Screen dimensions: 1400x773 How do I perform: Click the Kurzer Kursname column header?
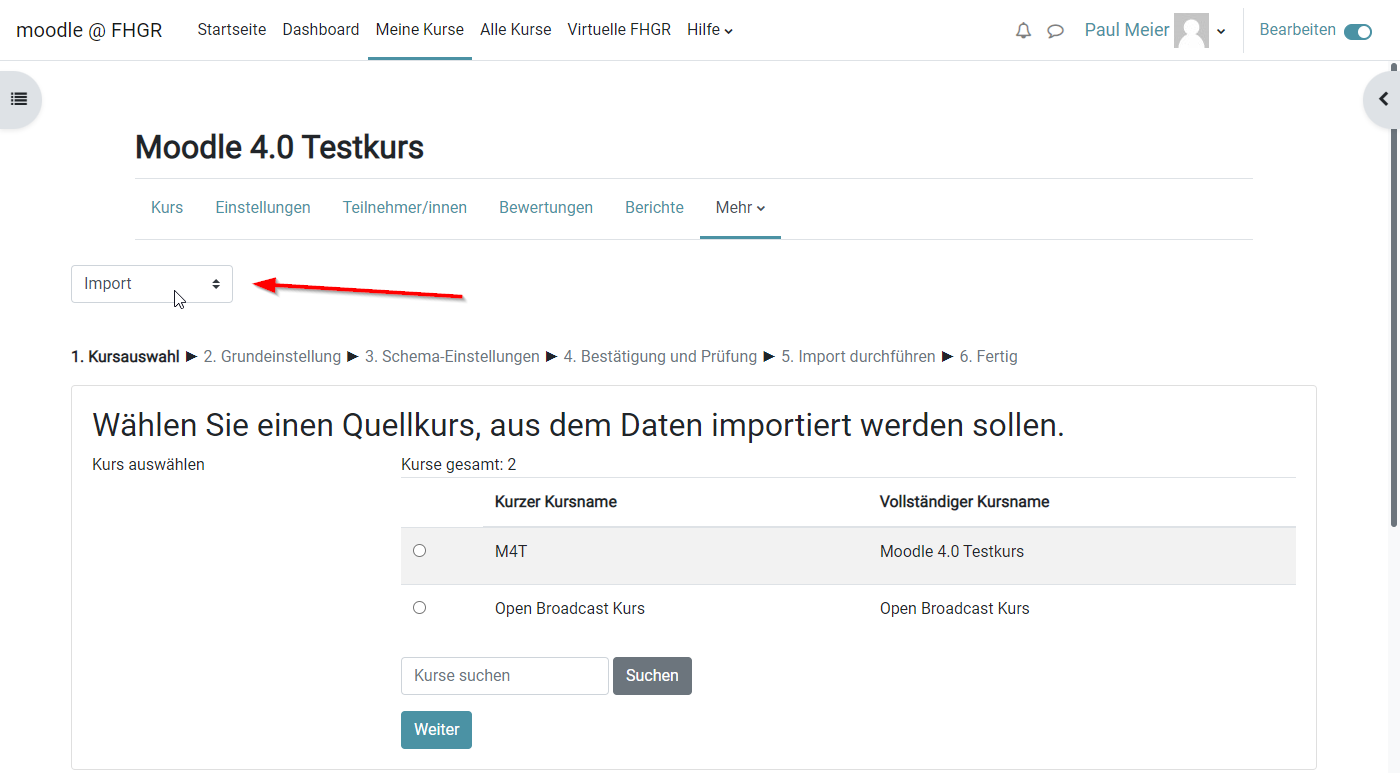556,502
